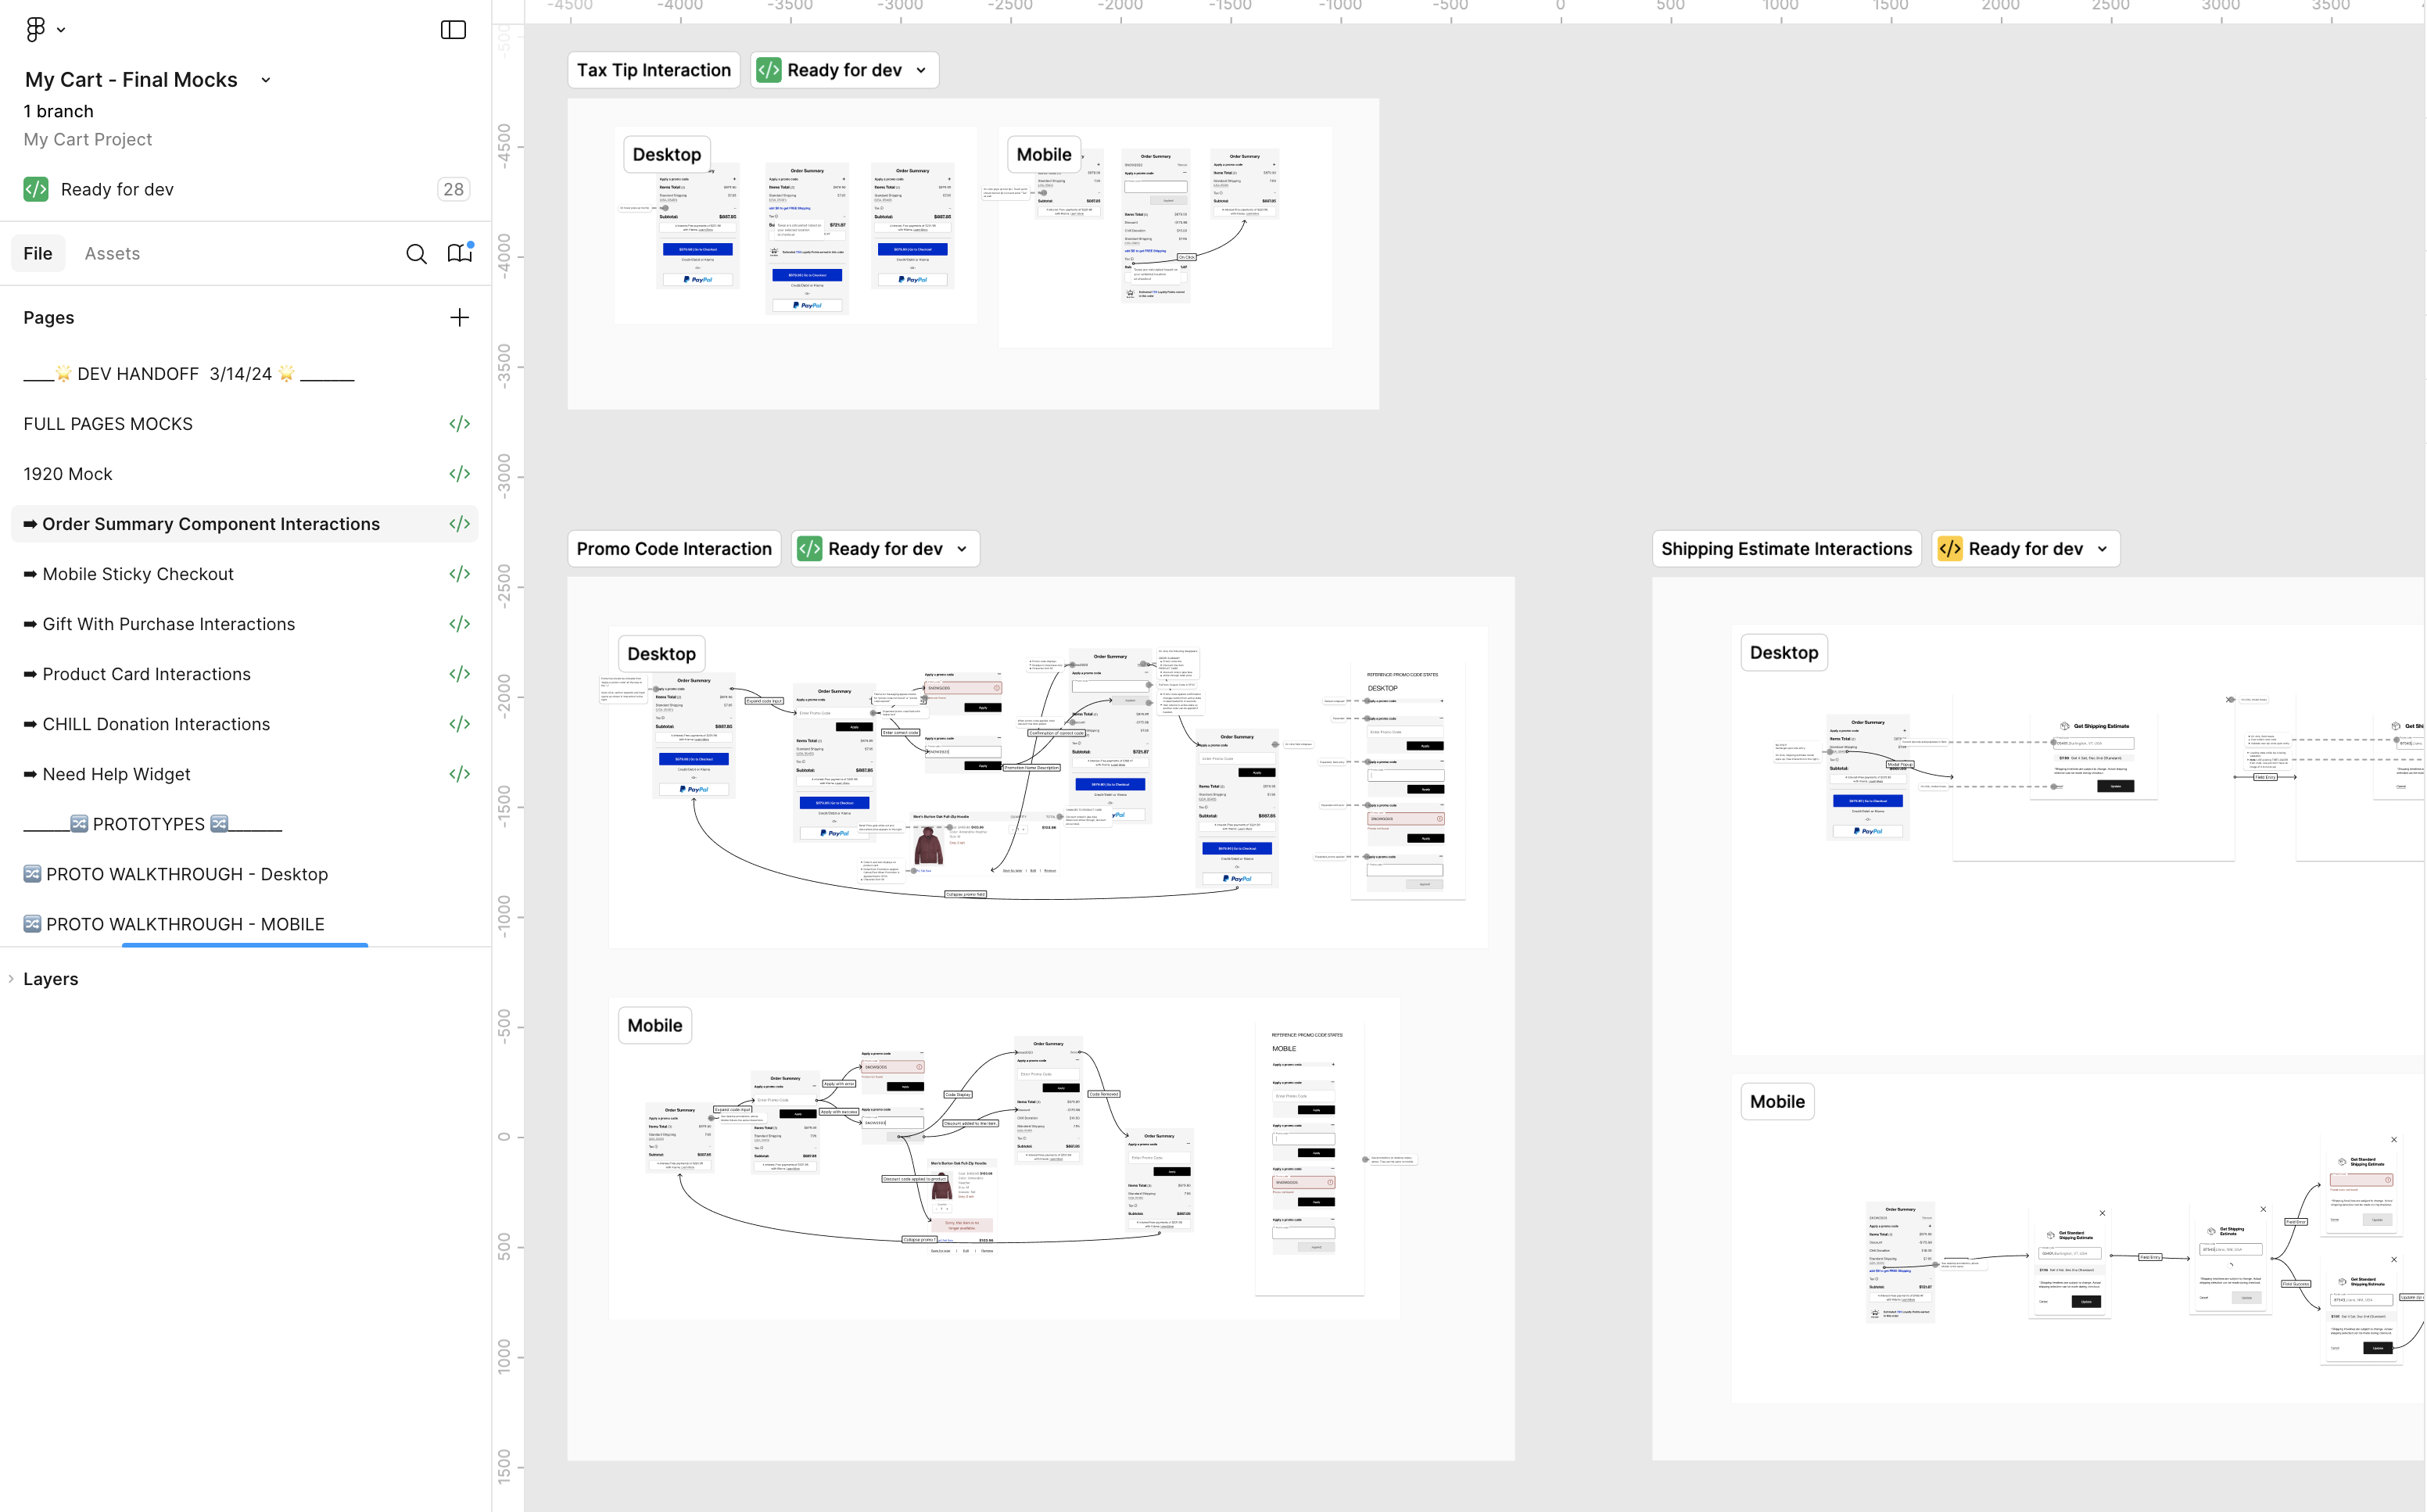This screenshot has width=2427, height=1512.
Task: Toggle the sidebar panel icon
Action: click(x=453, y=29)
